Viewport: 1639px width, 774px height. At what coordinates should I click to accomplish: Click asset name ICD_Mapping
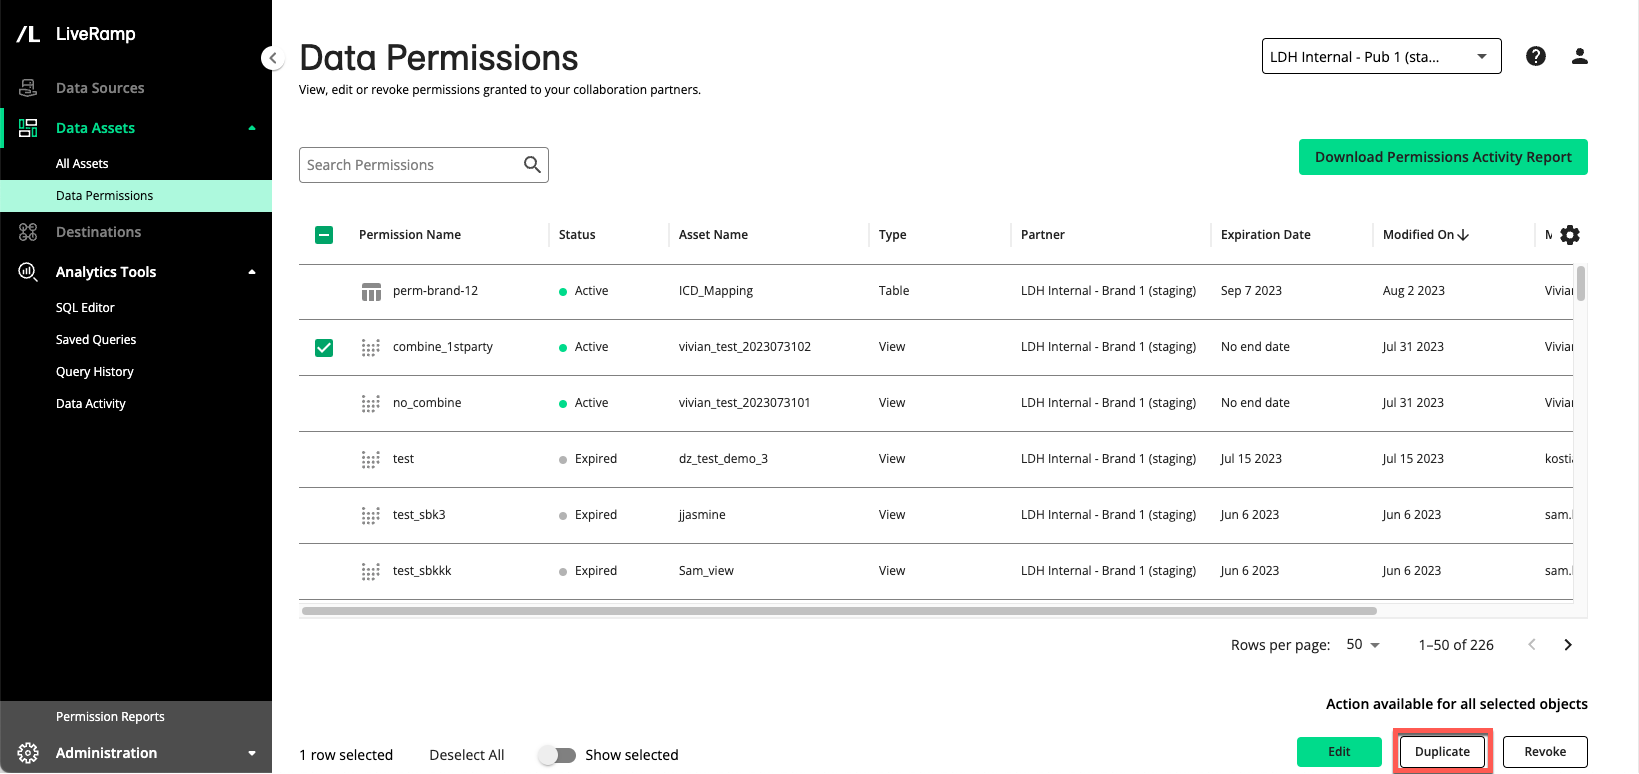tap(716, 291)
